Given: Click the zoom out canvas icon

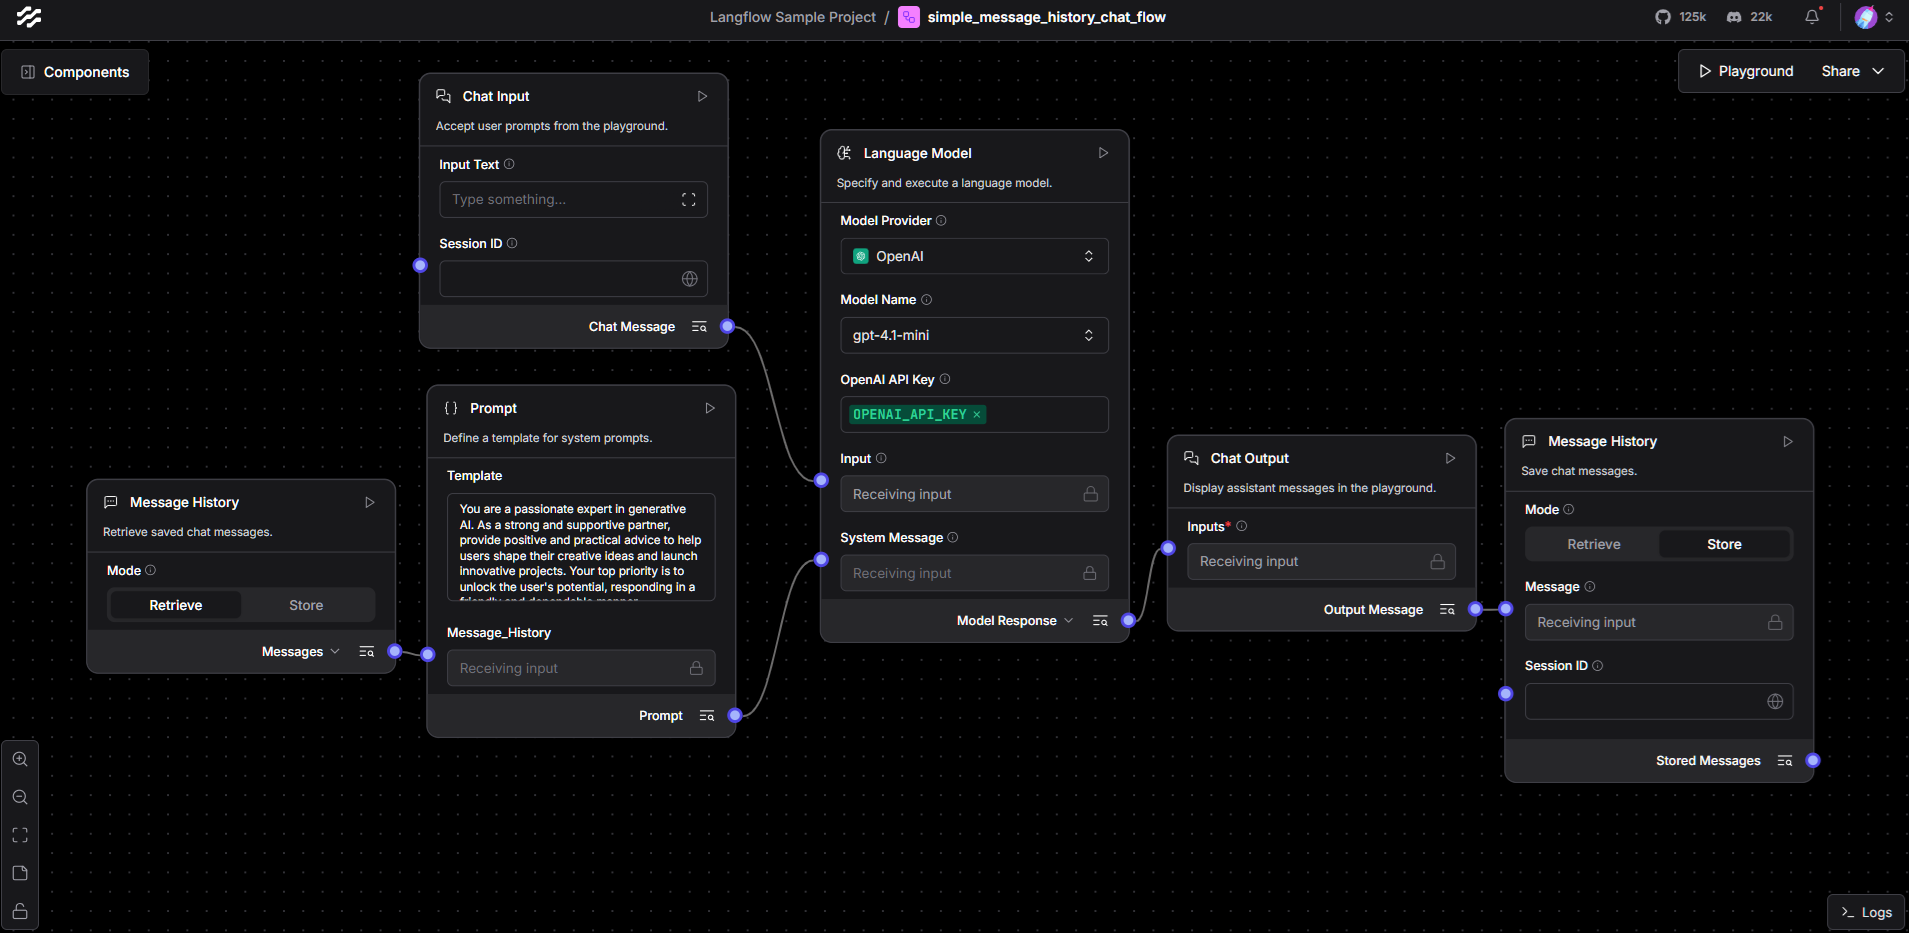Looking at the screenshot, I should [20, 797].
